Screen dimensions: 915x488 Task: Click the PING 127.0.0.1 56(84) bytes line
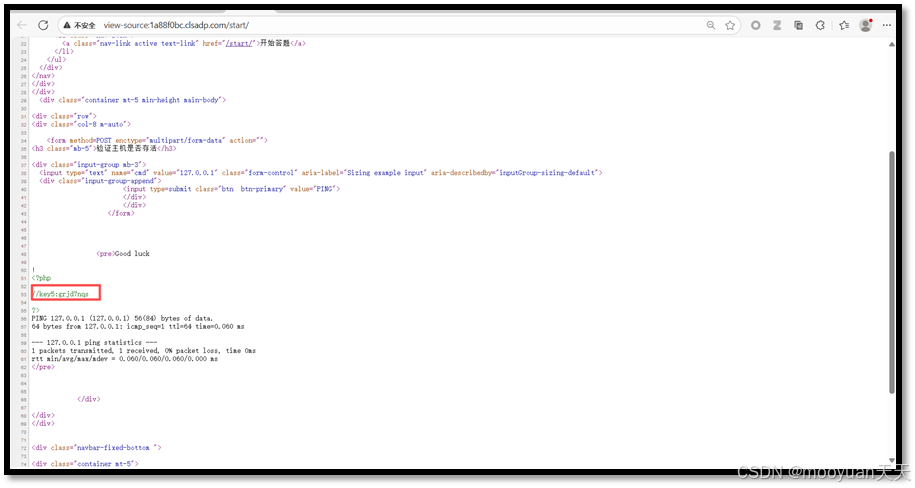tap(123, 318)
